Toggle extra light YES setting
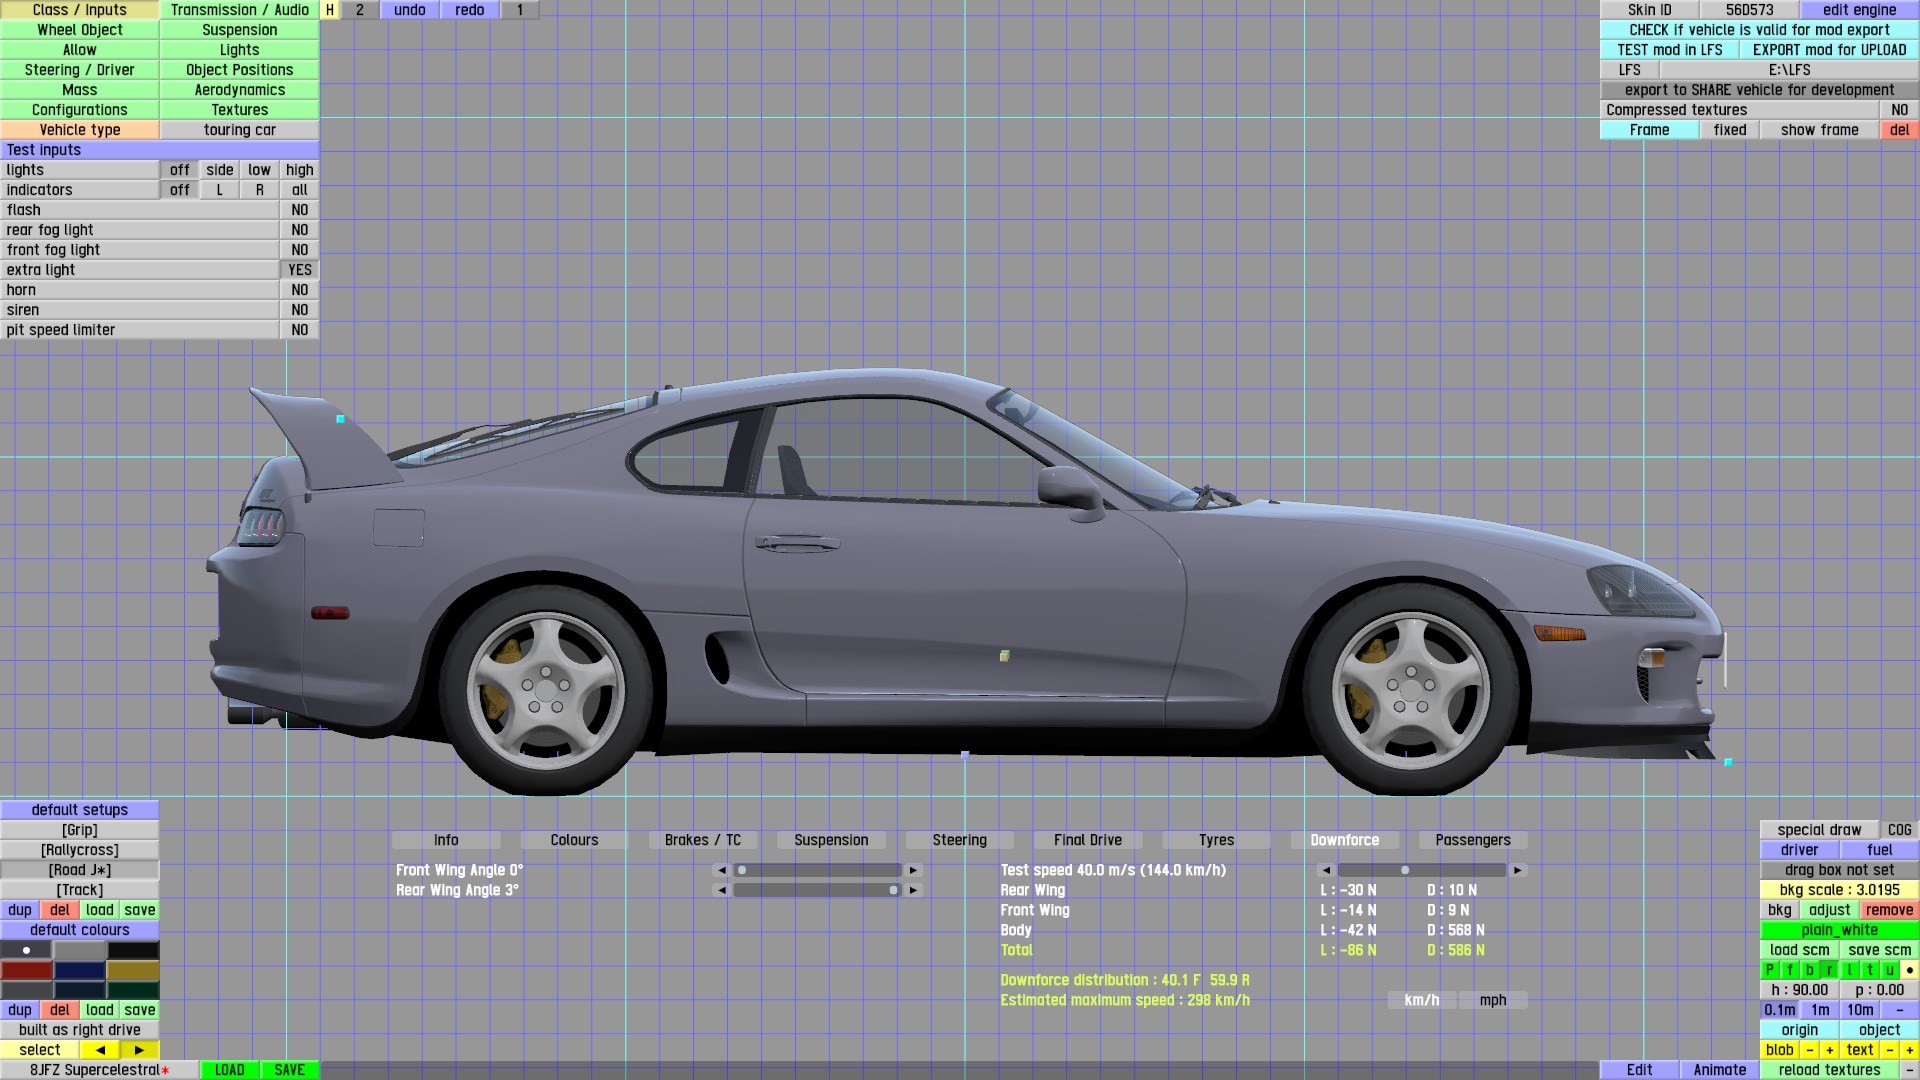The height and width of the screenshot is (1080, 1920). pos(299,270)
